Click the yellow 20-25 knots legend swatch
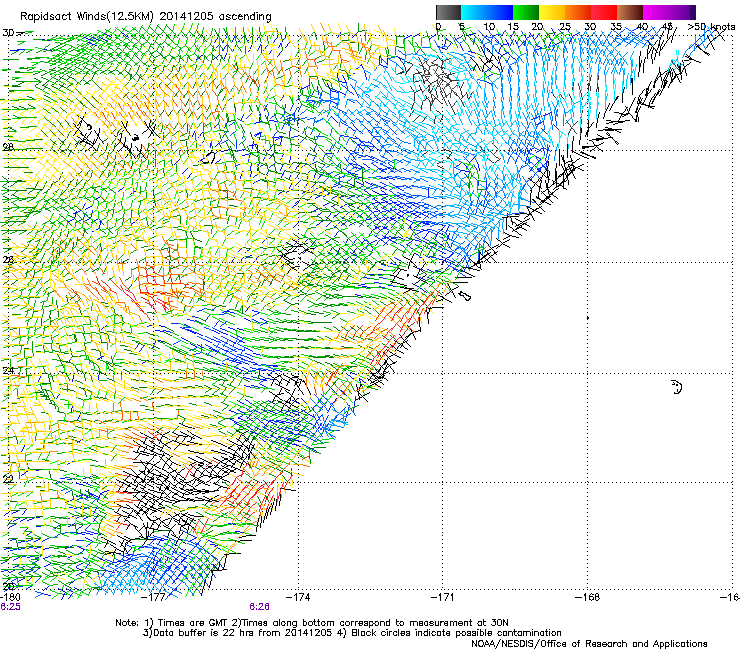Image resolution: width=740 pixels, height=650 pixels. point(552,12)
